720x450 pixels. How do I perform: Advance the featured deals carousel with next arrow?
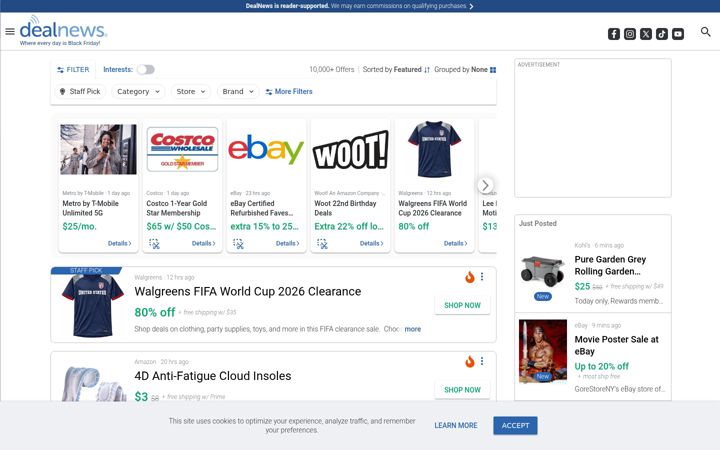(485, 185)
